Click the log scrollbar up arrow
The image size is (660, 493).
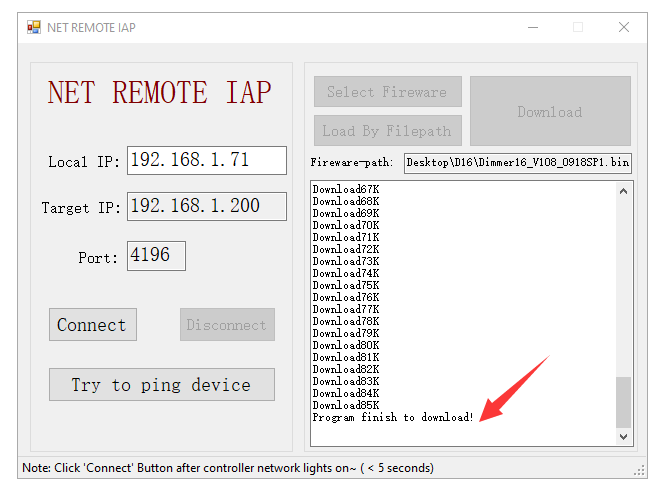[624, 191]
